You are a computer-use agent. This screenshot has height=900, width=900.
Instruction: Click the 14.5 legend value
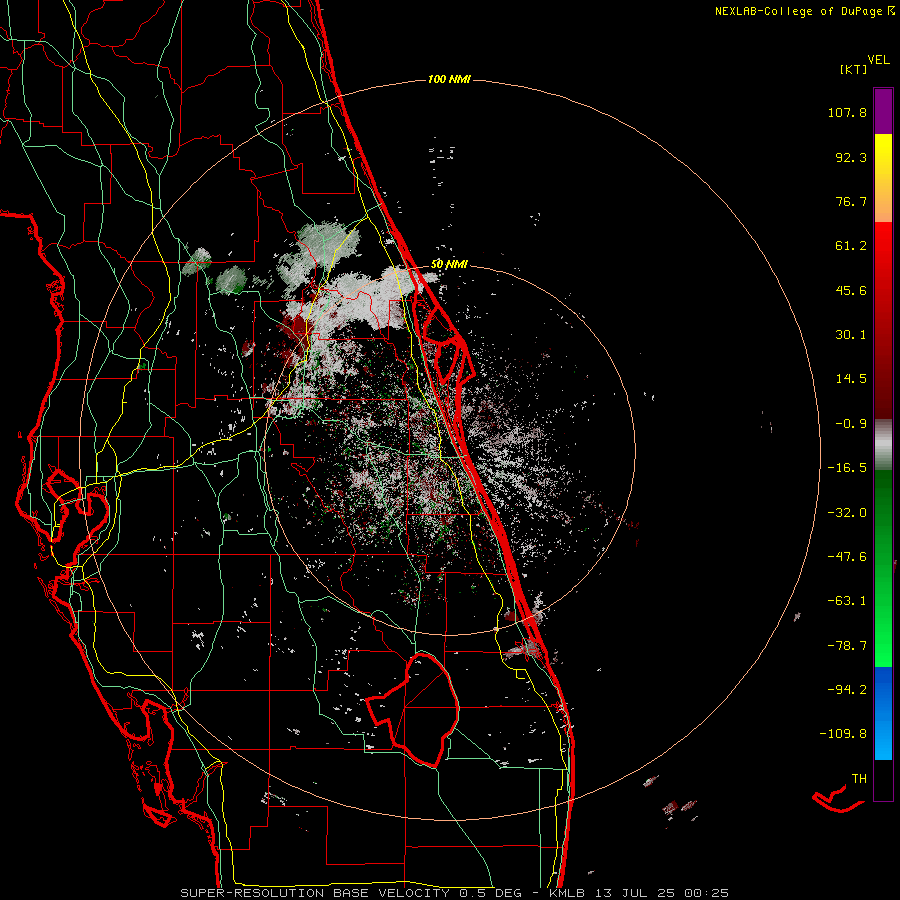click(851, 379)
